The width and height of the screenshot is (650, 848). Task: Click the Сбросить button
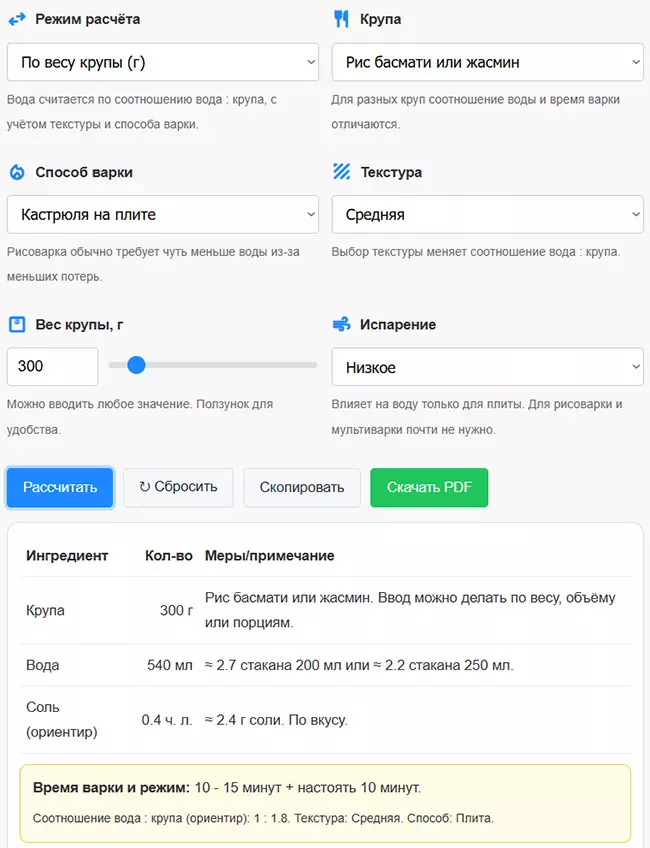[178, 487]
